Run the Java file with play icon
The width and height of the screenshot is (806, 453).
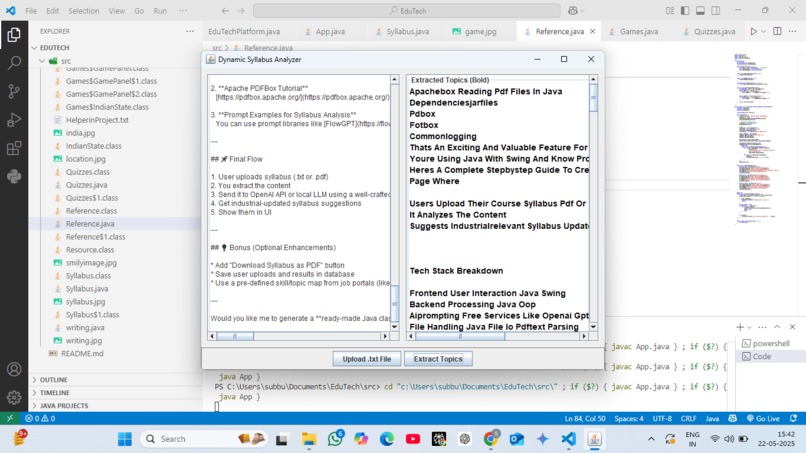[753, 31]
